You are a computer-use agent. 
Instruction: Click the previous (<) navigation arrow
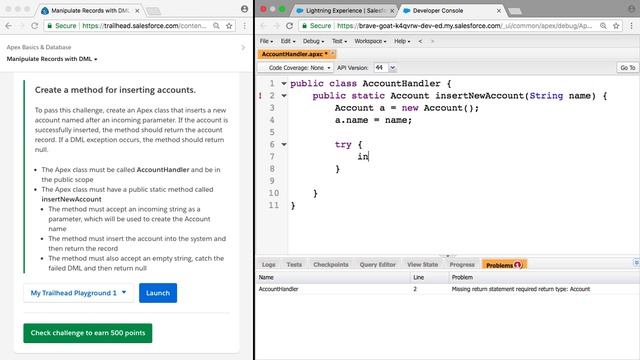click(x=420, y=41)
